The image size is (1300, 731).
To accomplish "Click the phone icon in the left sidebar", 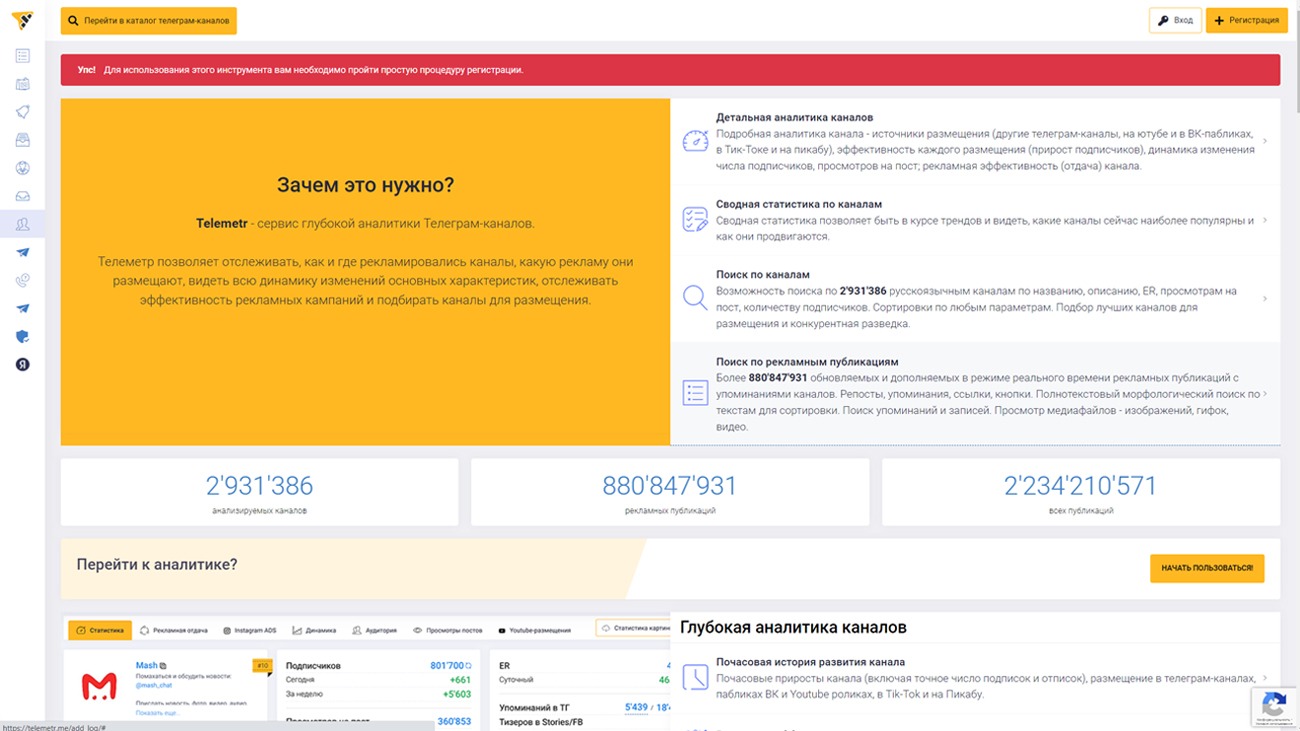I will 22,281.
